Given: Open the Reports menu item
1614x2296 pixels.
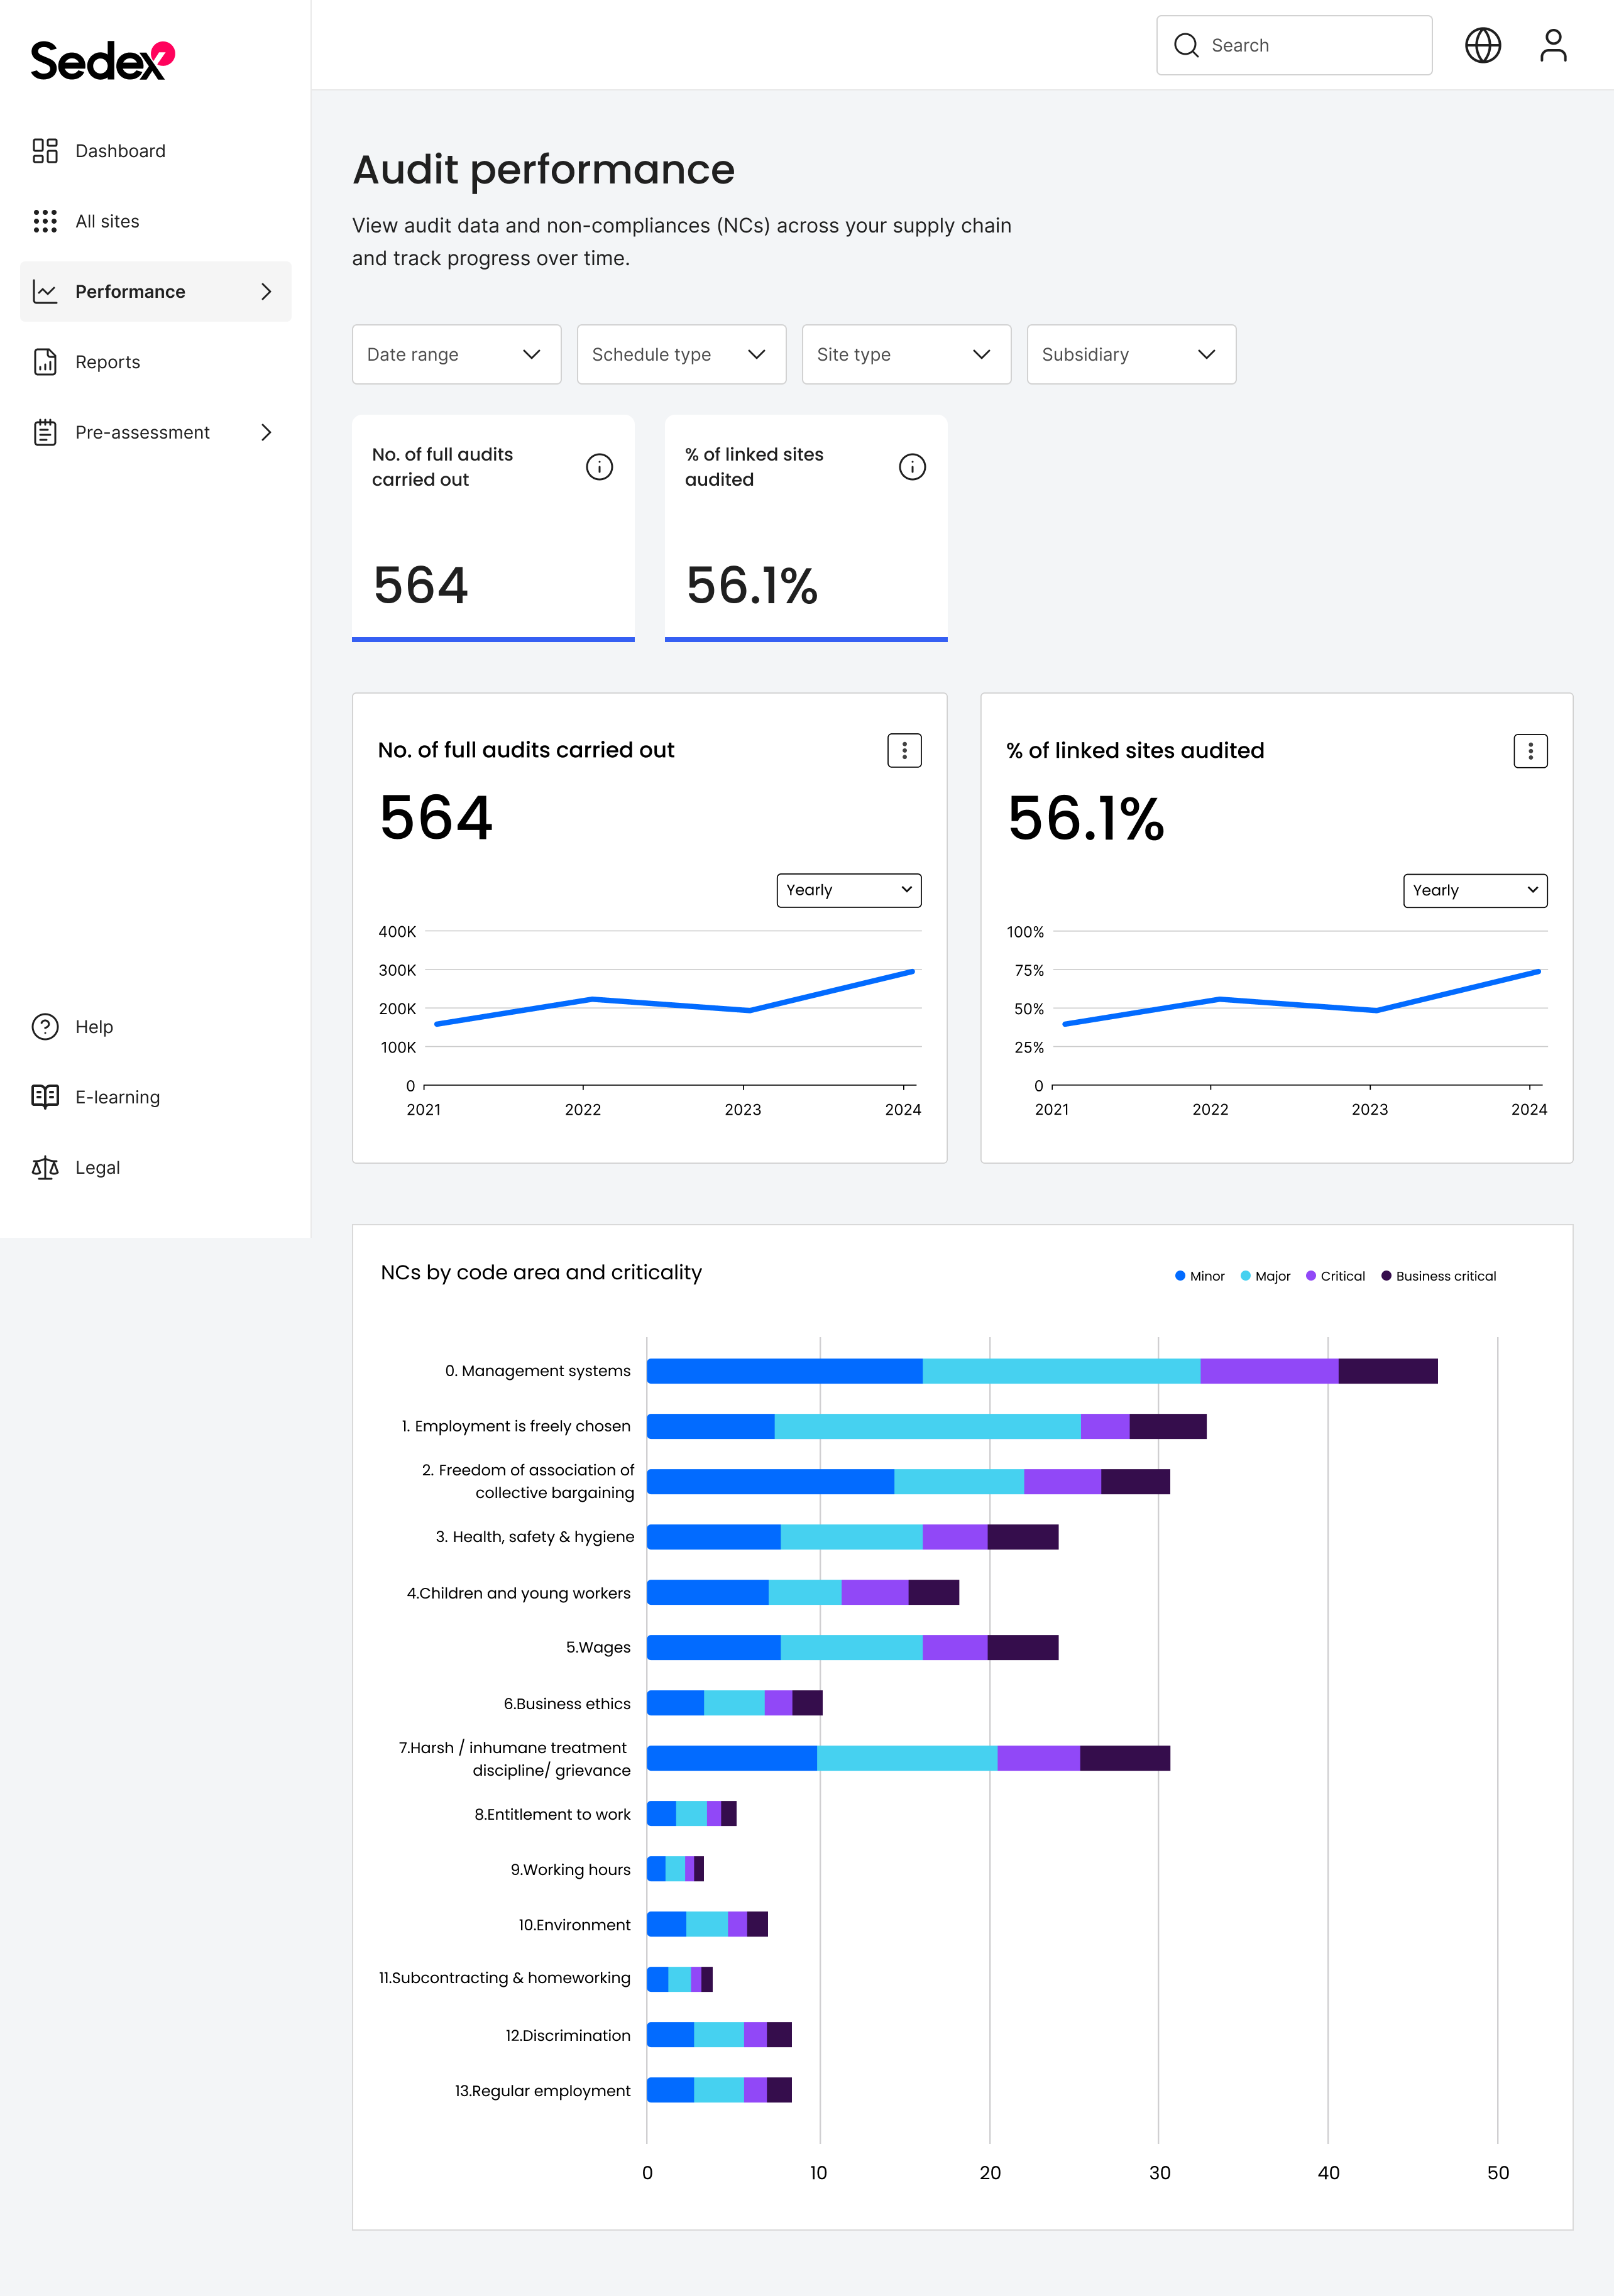Looking at the screenshot, I should click(107, 362).
